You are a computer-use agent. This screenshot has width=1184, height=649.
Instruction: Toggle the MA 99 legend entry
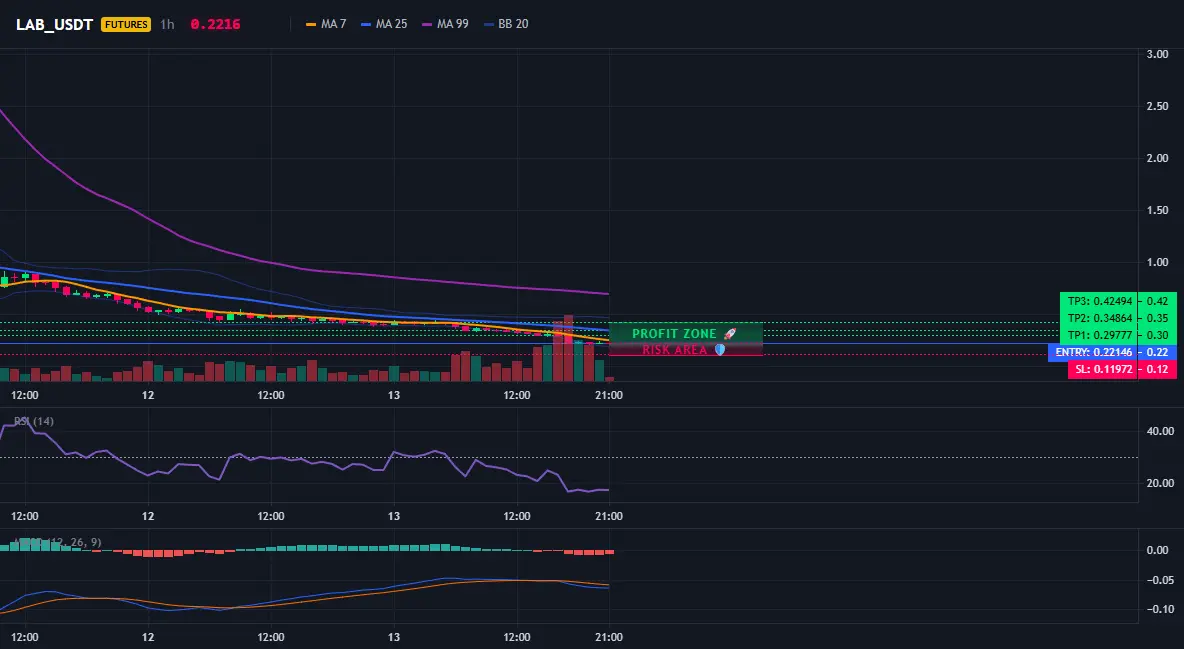tap(446, 24)
